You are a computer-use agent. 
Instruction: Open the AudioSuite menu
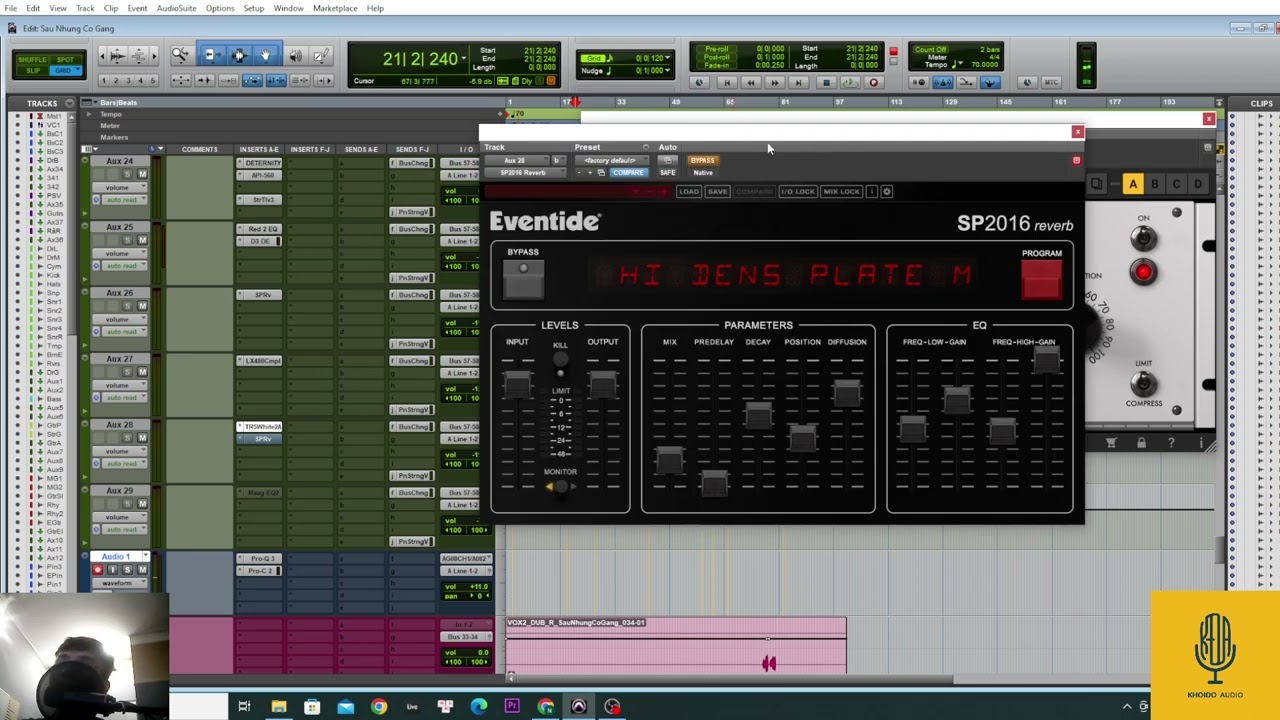pyautogui.click(x=176, y=8)
